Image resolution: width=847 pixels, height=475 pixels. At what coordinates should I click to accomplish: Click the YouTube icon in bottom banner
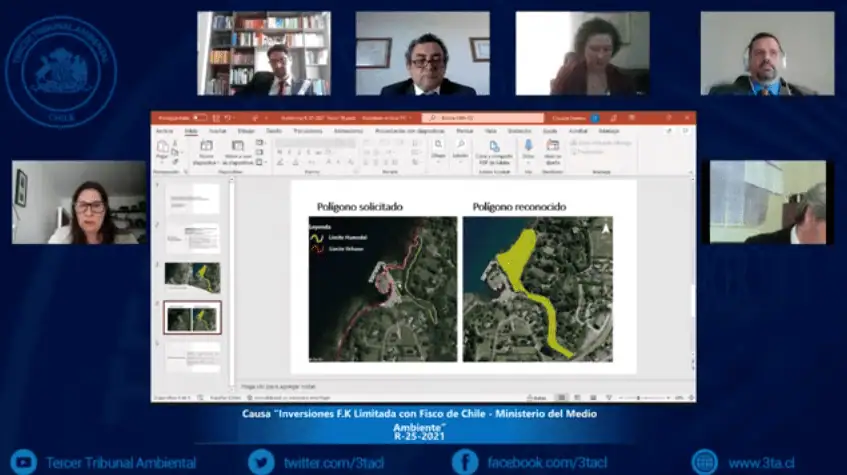click(24, 462)
